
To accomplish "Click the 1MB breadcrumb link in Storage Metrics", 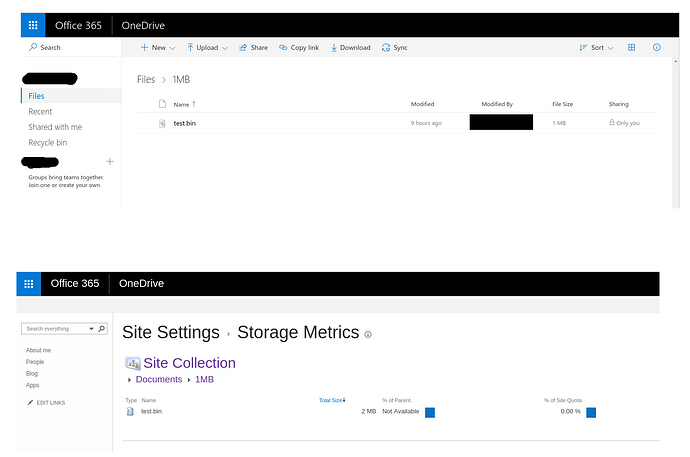I will pos(205,379).
